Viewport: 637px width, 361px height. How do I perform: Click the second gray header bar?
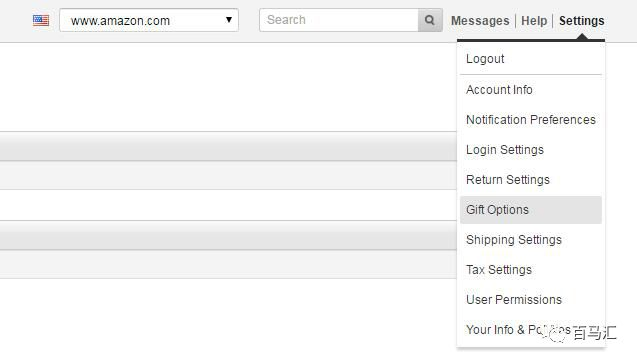pyautogui.click(x=228, y=235)
